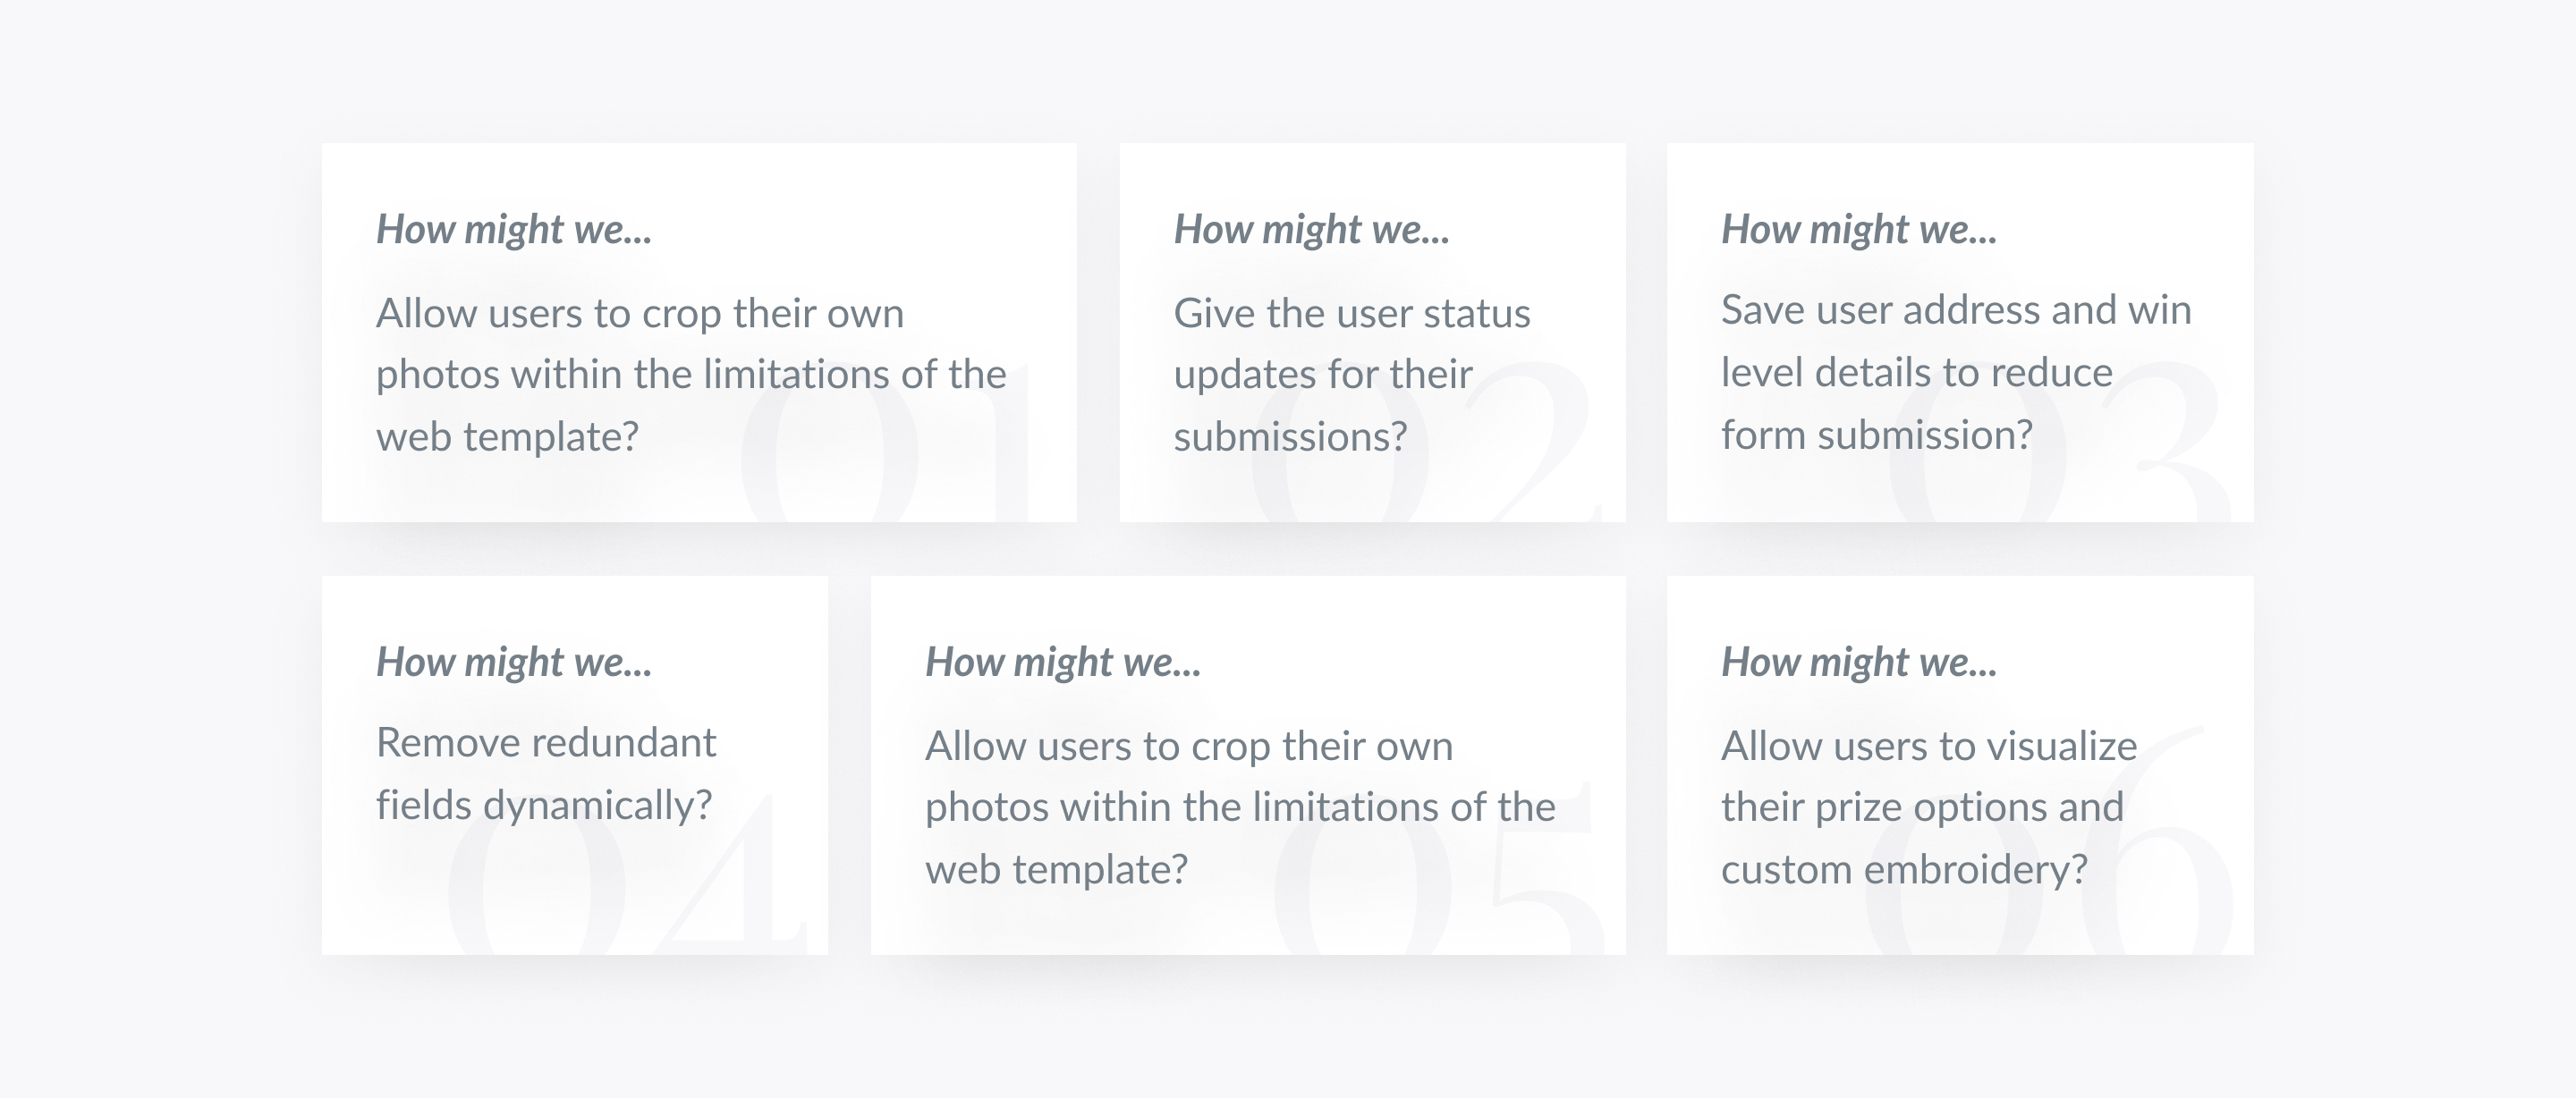
Task: Click "How might we..." heading above "Save user address"
Action: point(1859,230)
